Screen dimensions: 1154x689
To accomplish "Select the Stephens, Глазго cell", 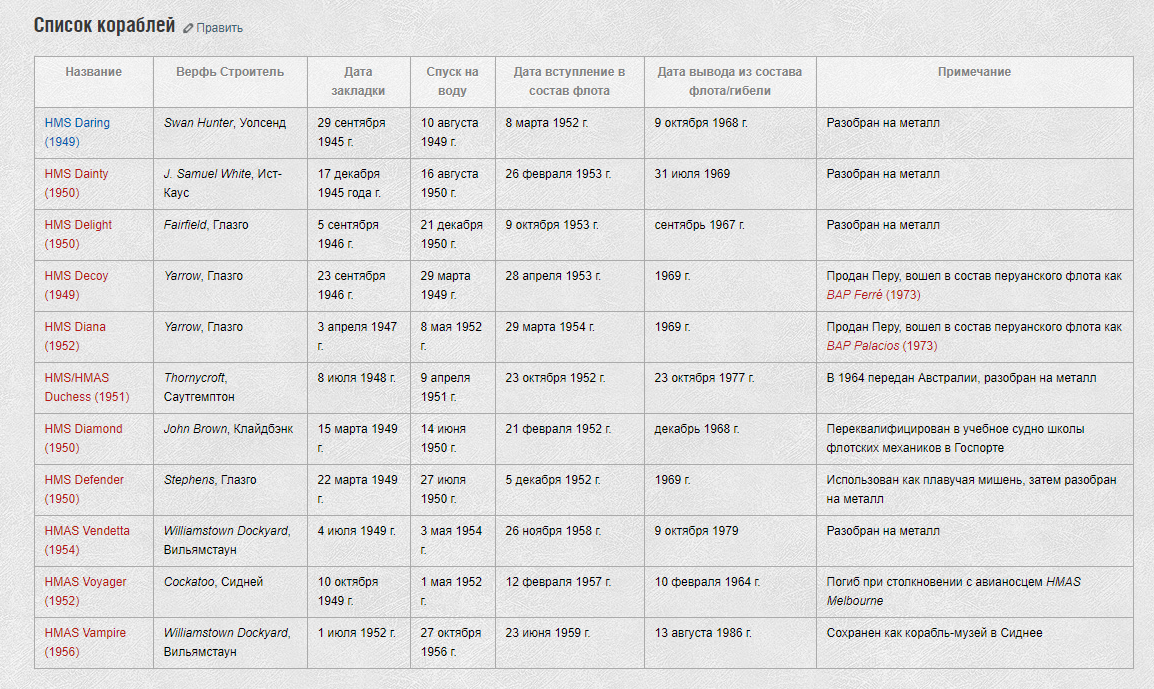I will pos(230,489).
